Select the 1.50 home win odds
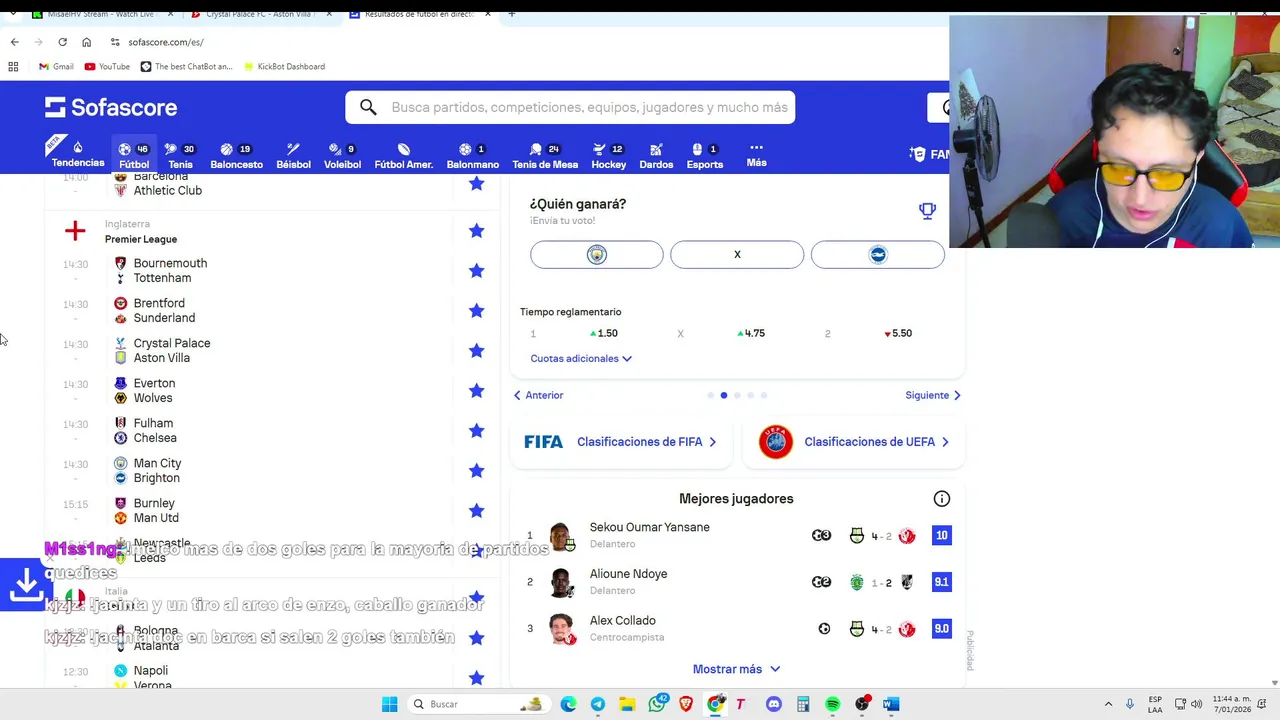The image size is (1280, 720). 603,333
